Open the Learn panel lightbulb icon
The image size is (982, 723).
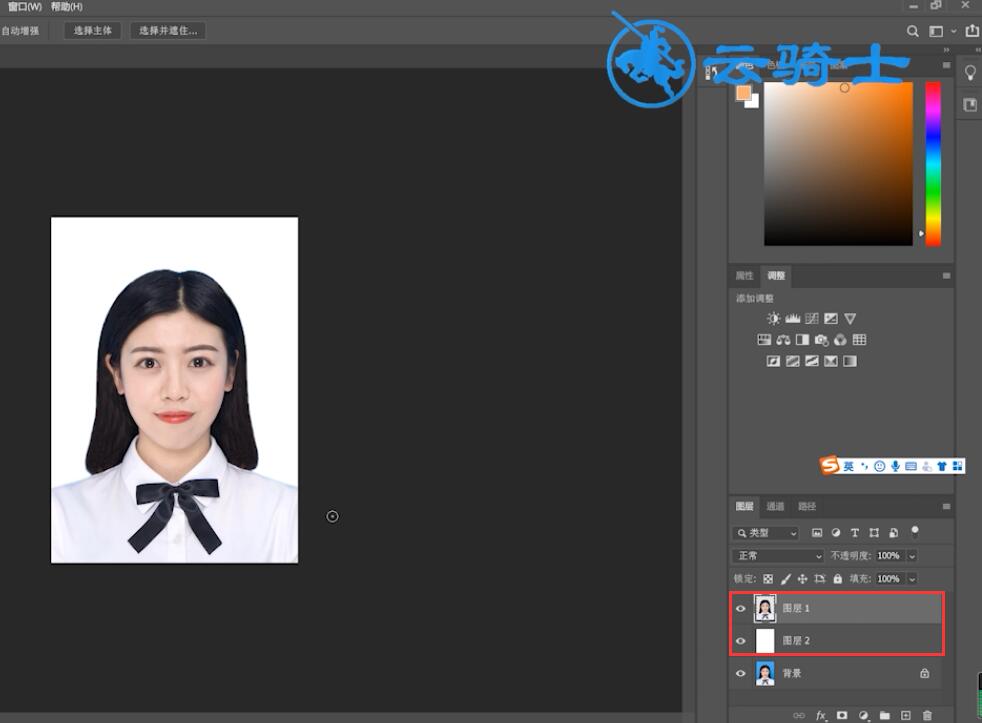coord(970,73)
